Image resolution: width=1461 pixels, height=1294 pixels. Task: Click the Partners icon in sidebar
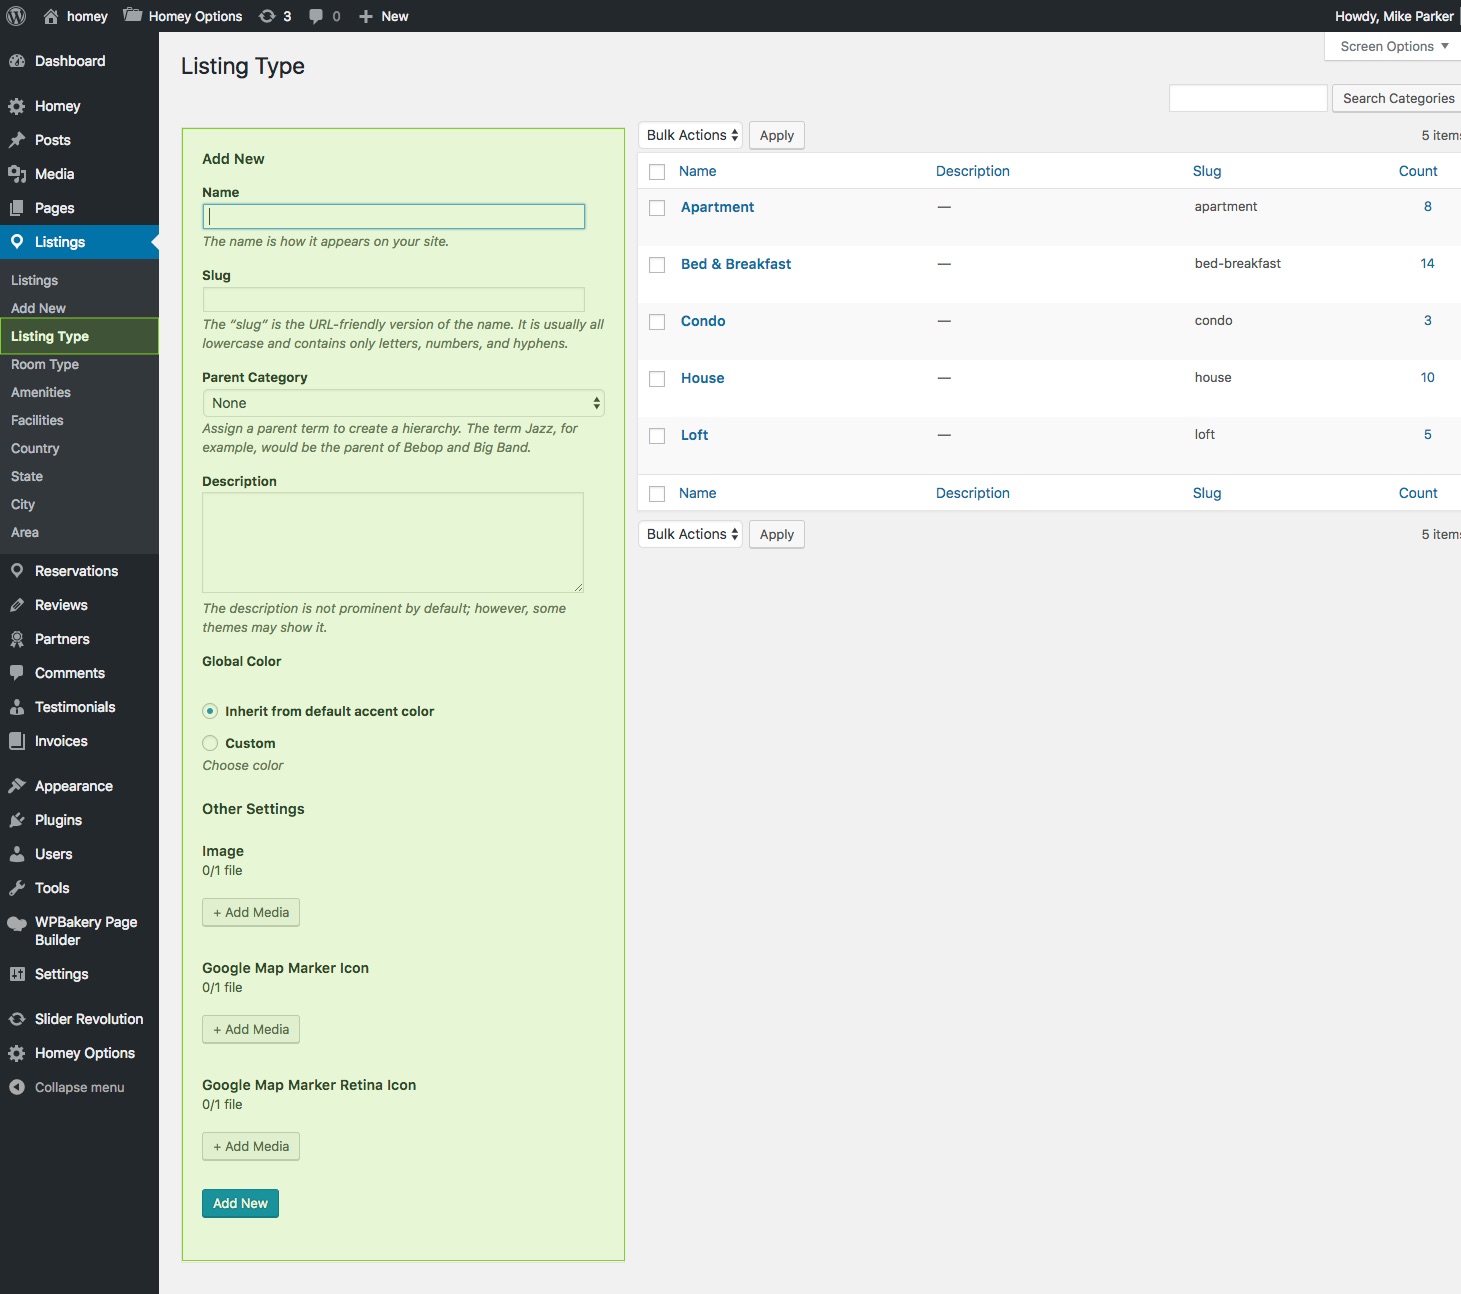click(x=17, y=639)
